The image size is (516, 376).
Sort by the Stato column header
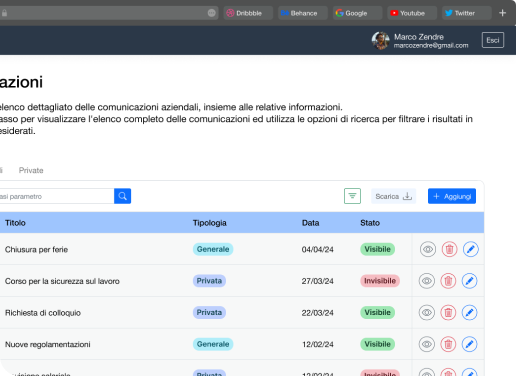pos(370,223)
